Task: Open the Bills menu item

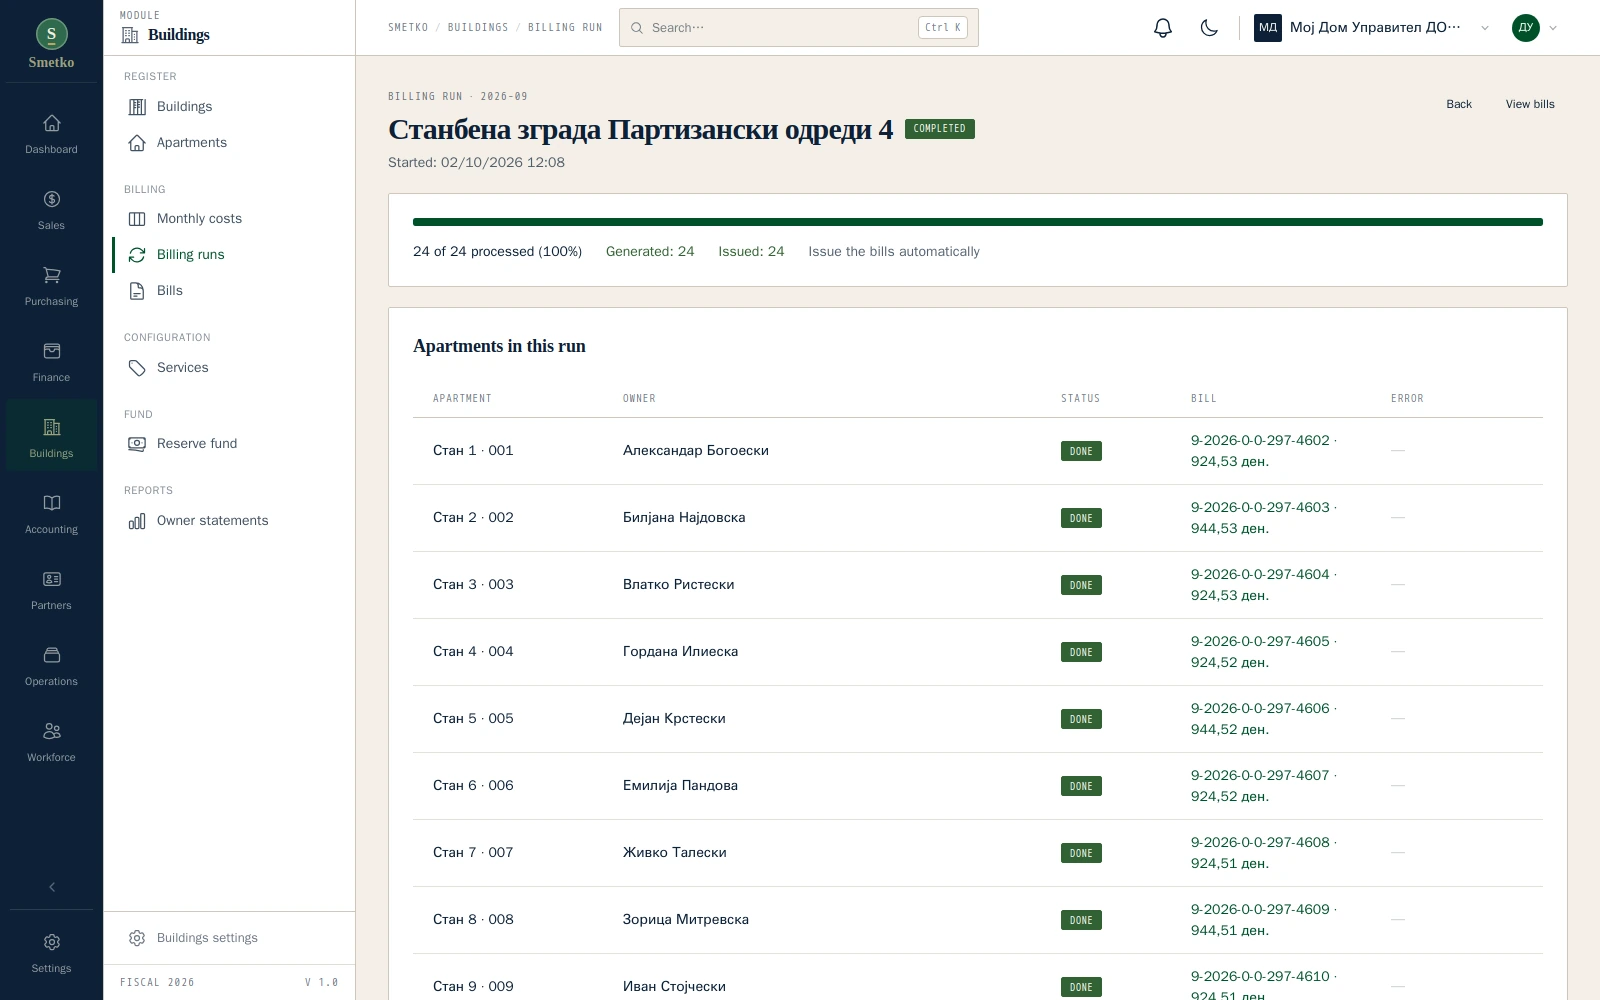Action: click(x=229, y=290)
